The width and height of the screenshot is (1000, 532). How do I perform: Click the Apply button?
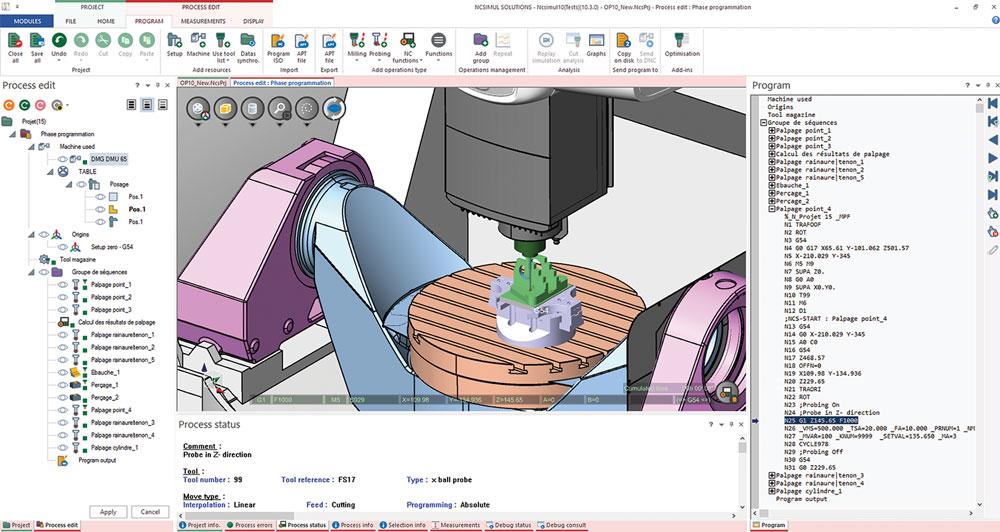(108, 512)
